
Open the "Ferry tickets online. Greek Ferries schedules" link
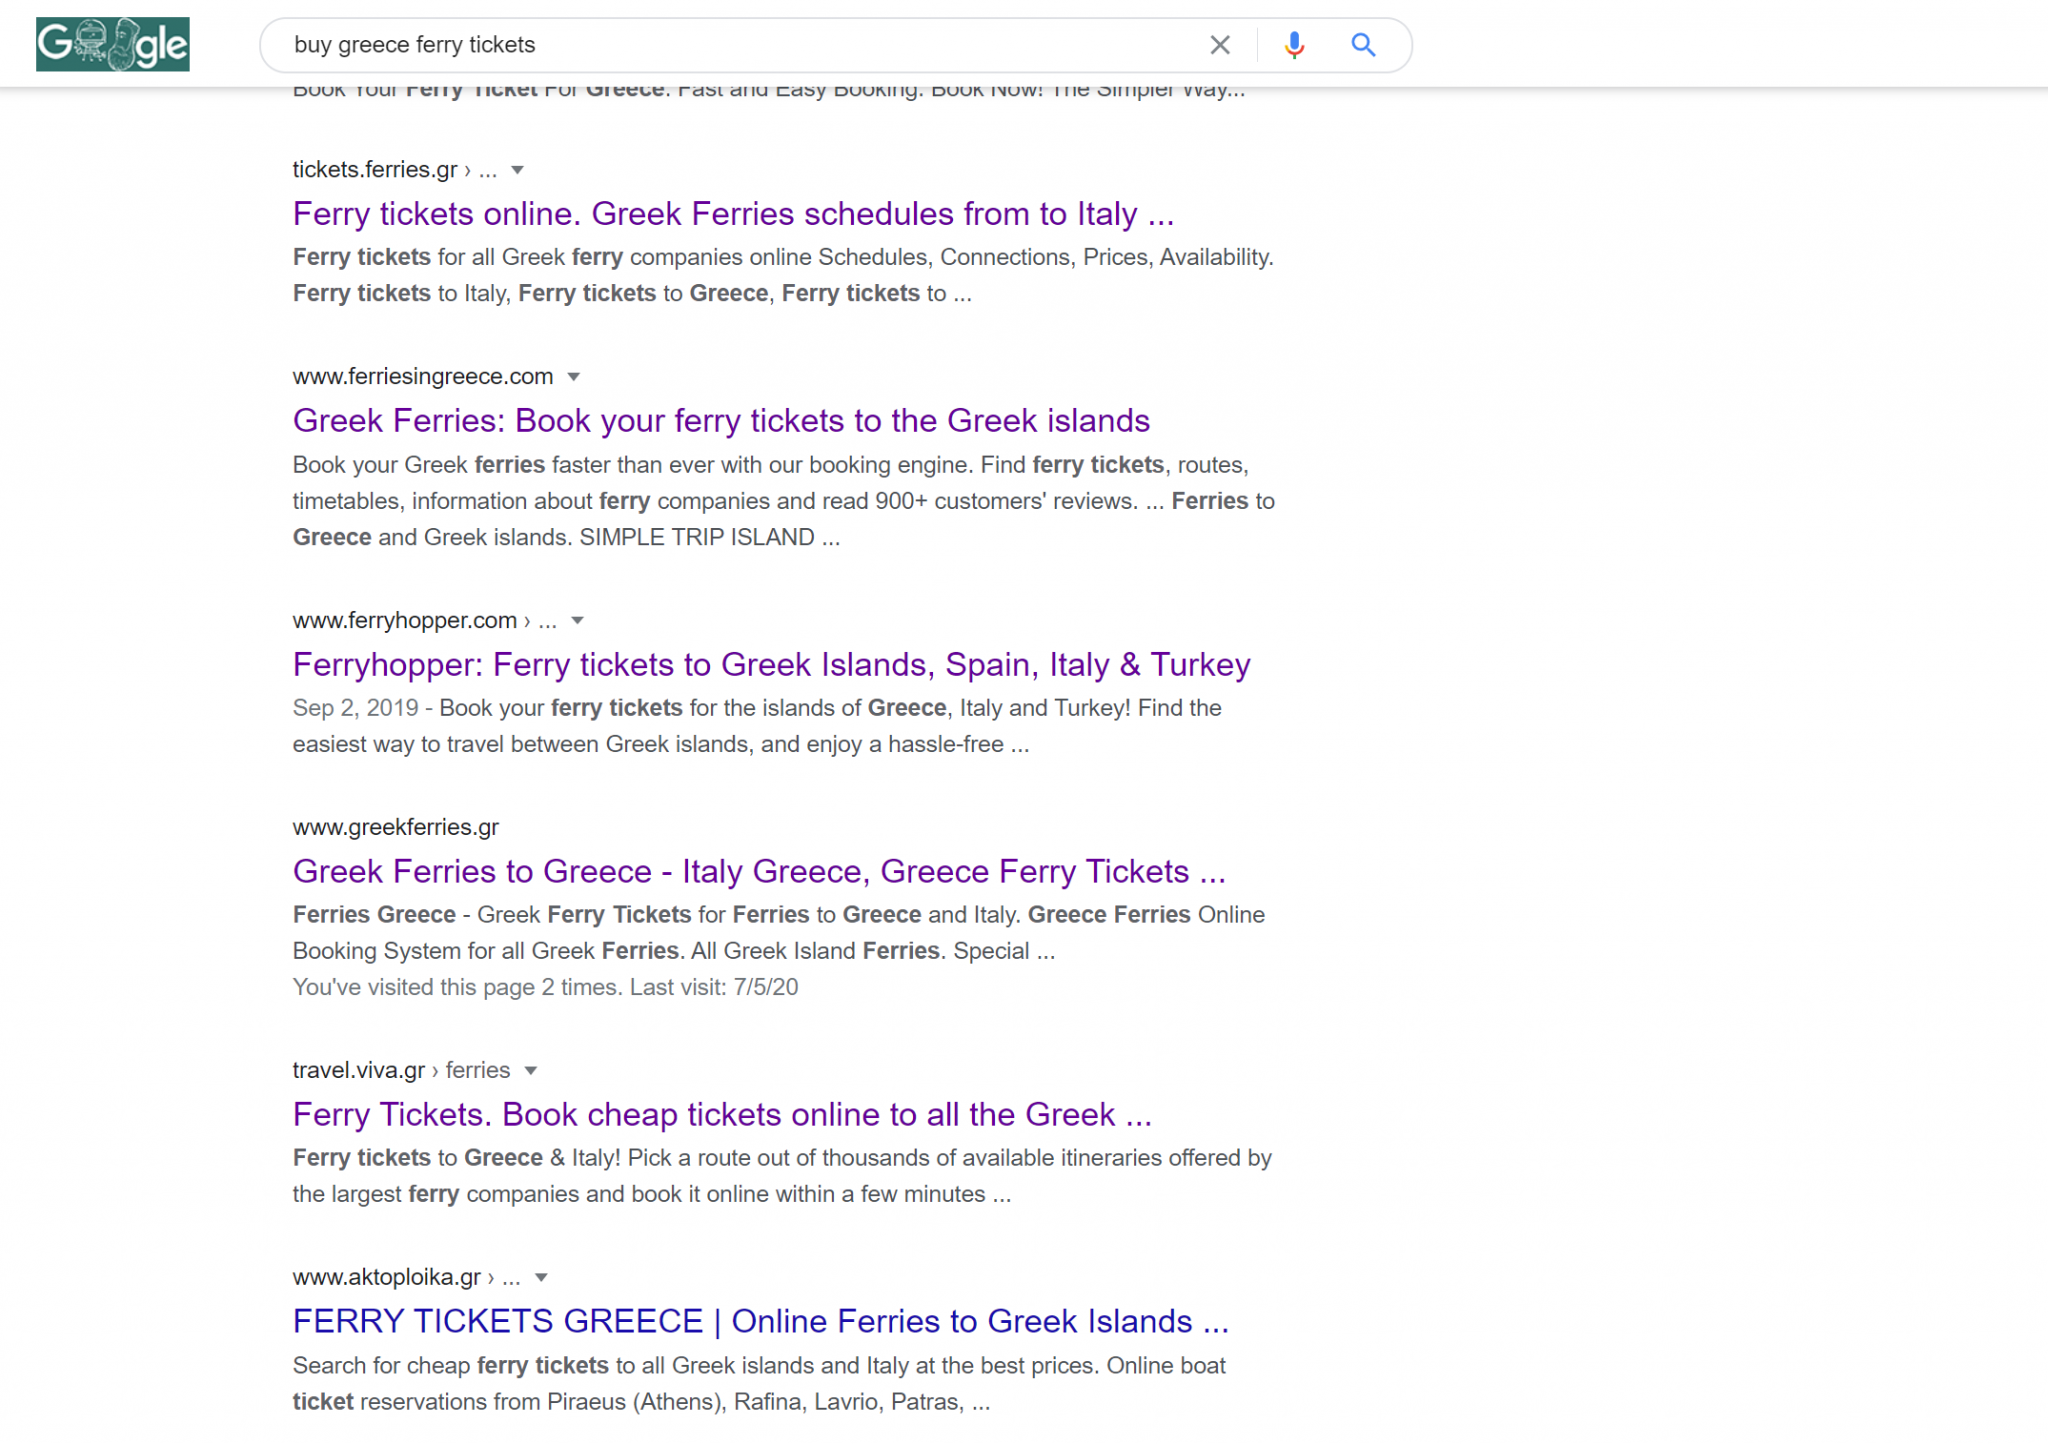tap(733, 213)
